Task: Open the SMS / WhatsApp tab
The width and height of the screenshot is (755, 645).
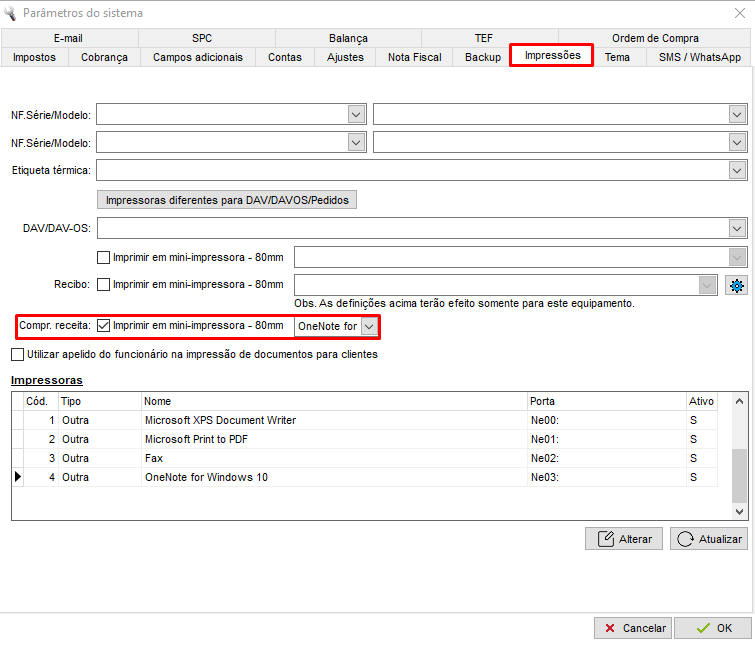Action: click(699, 58)
